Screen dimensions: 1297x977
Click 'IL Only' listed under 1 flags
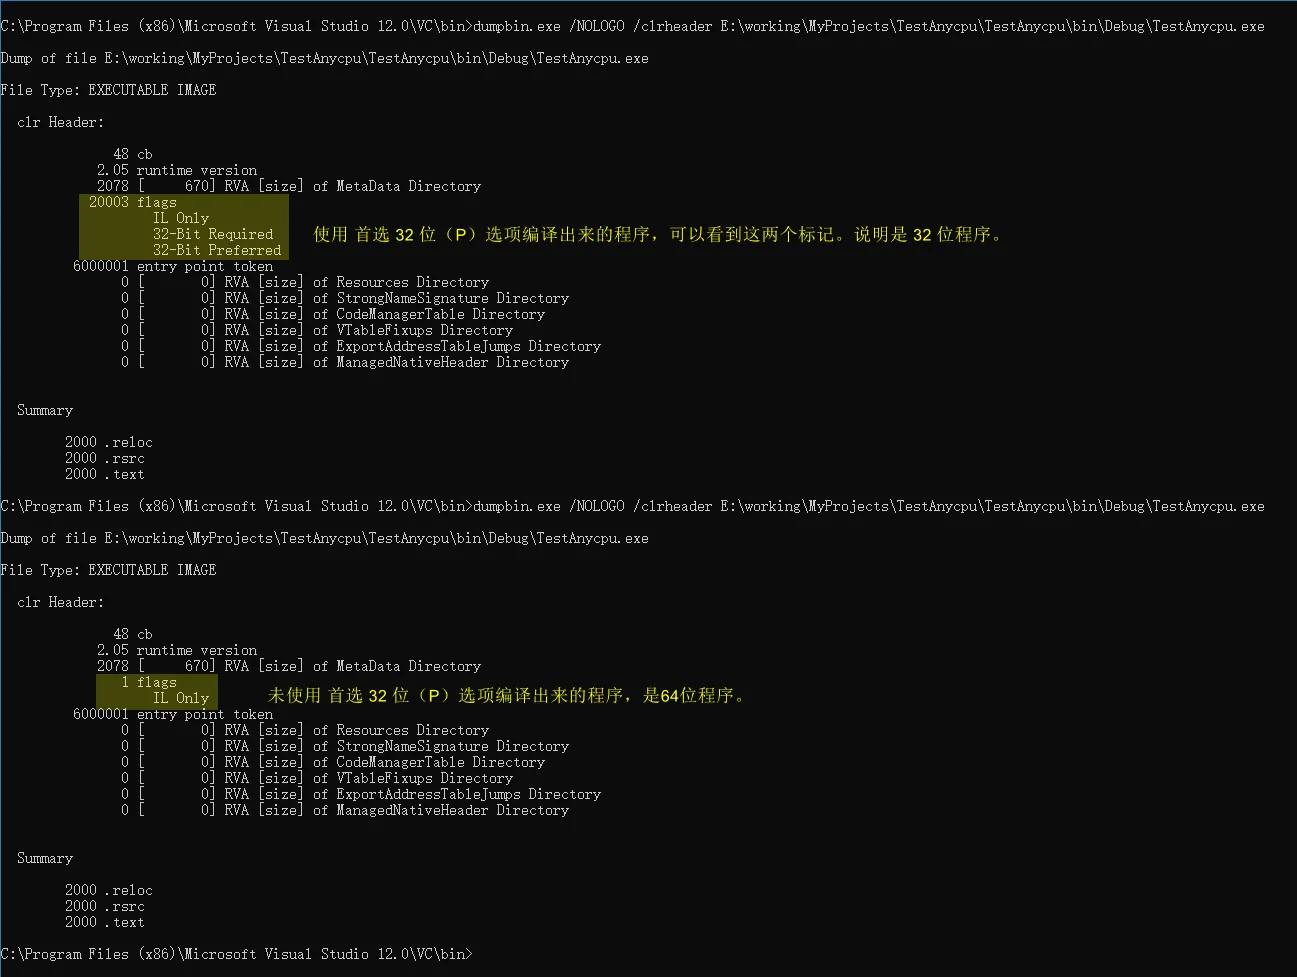click(181, 698)
